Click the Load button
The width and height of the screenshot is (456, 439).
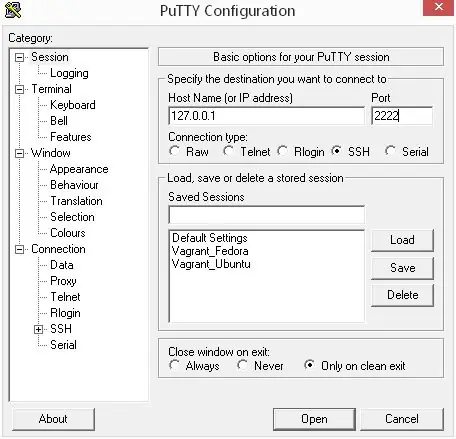click(x=402, y=240)
